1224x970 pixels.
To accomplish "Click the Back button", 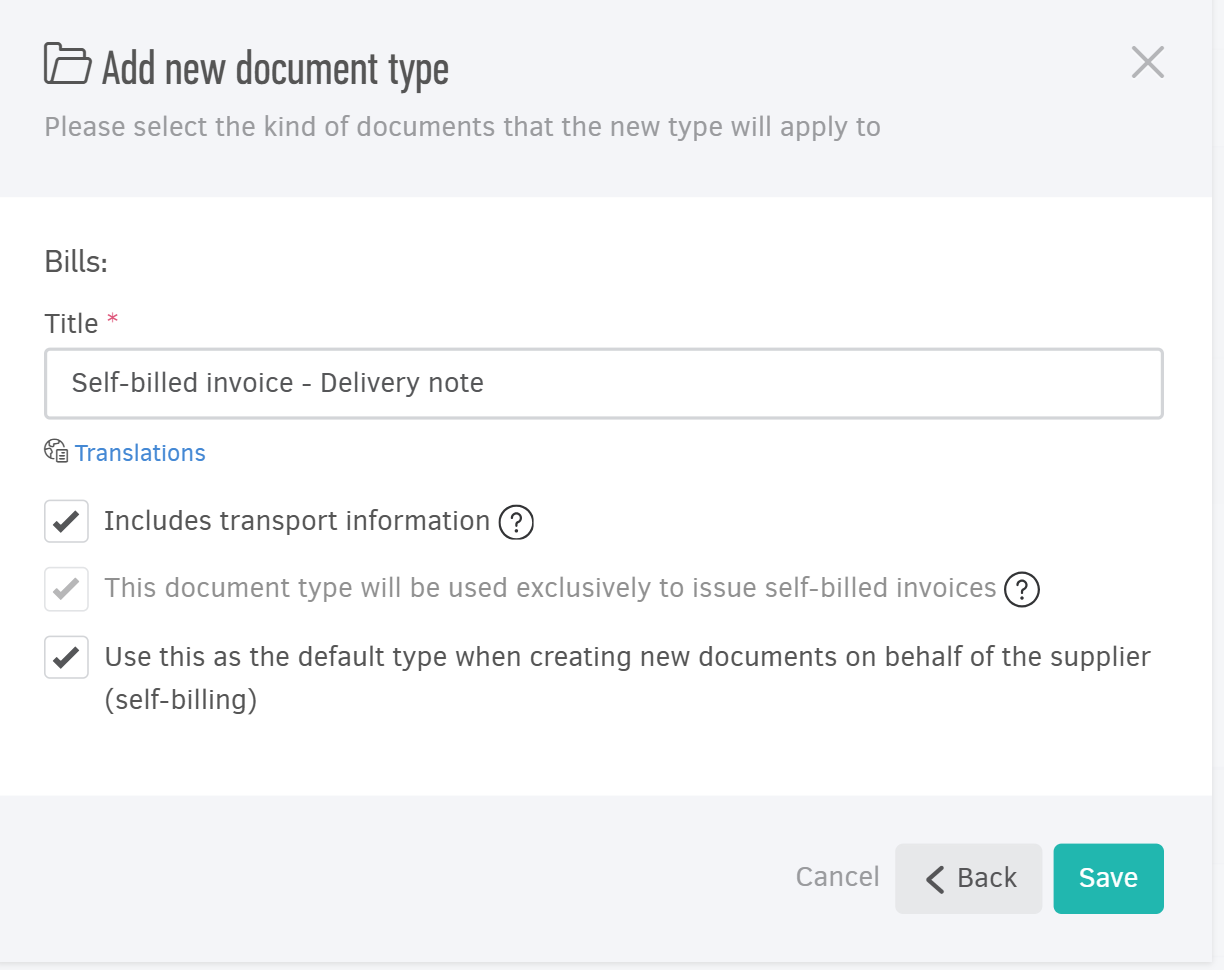I will click(968, 878).
